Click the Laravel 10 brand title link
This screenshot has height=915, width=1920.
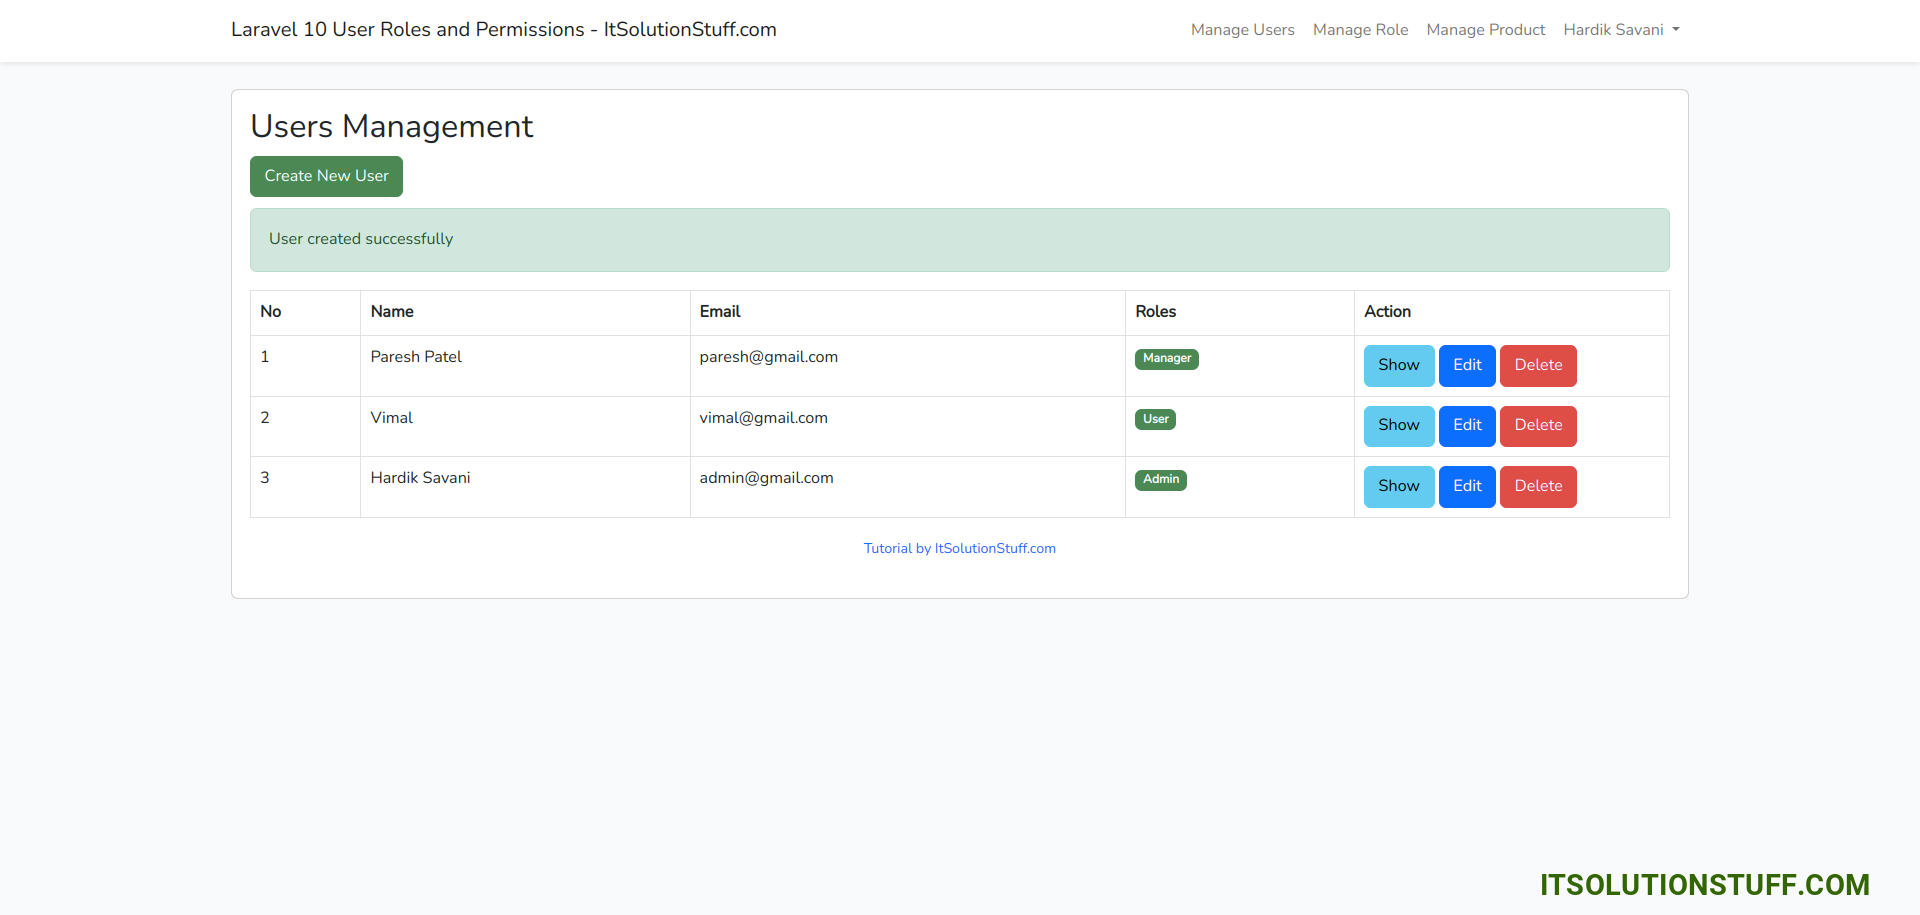[503, 30]
